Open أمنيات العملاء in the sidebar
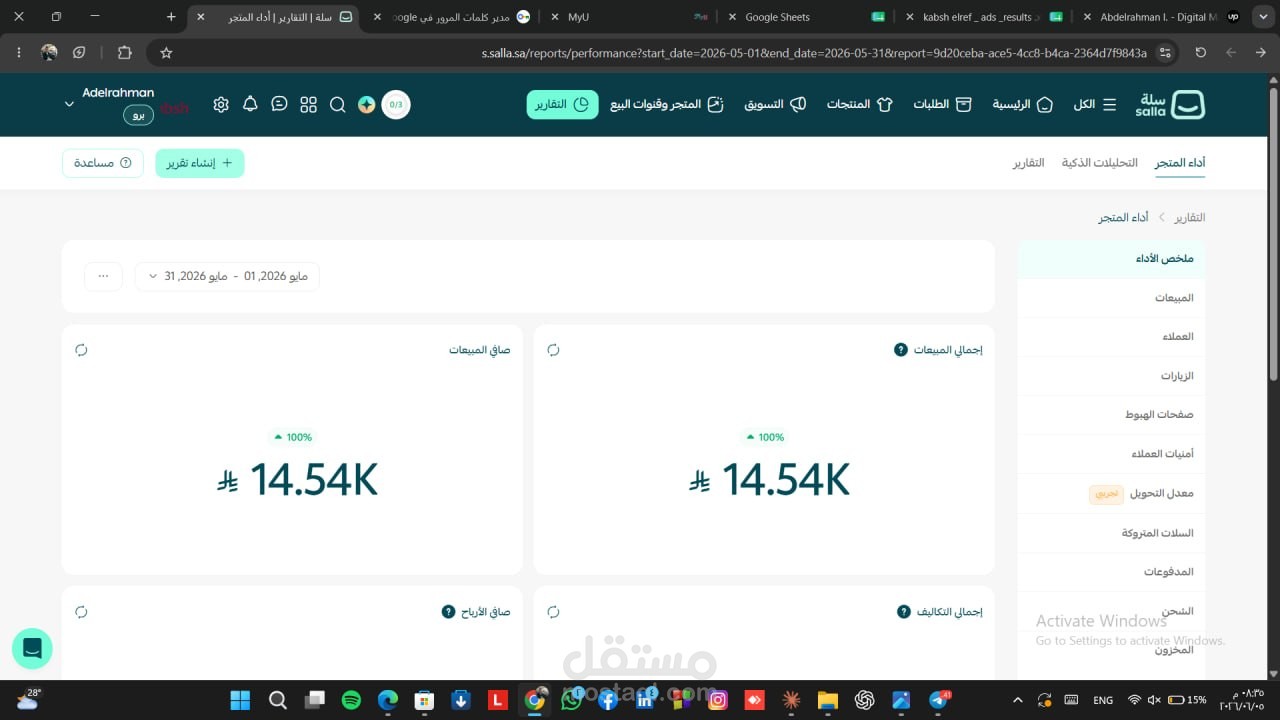This screenshot has width=1280, height=720. 1112,454
